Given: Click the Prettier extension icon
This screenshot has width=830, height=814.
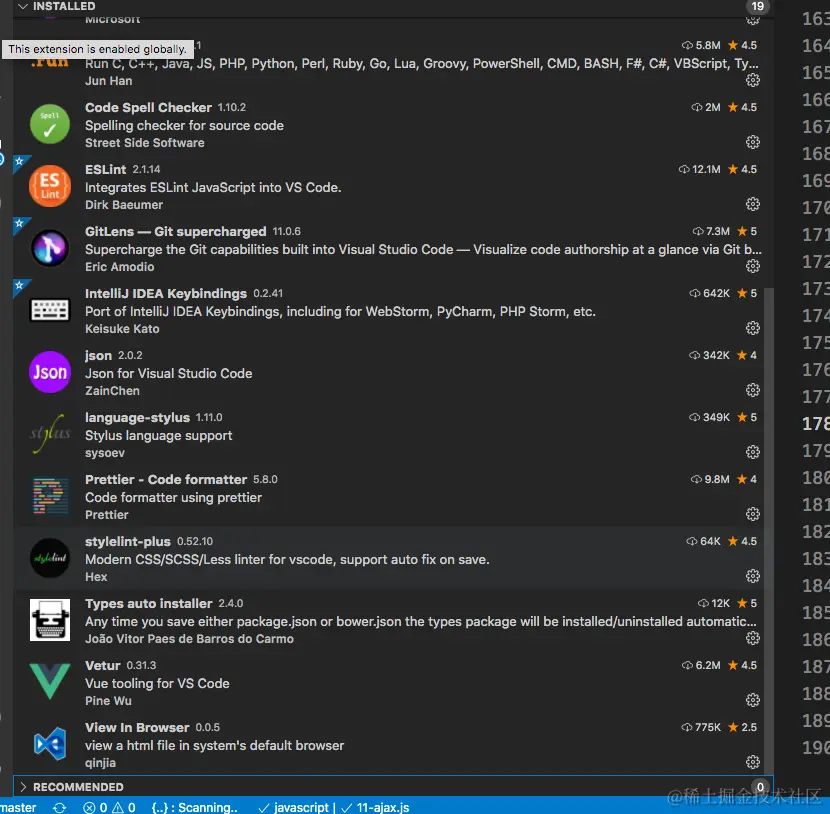Looking at the screenshot, I should (50, 496).
